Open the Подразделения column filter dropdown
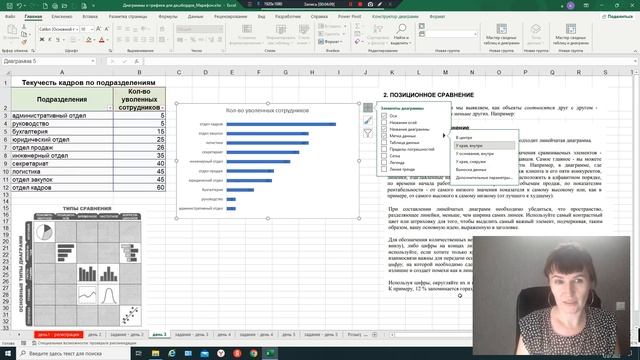This screenshot has width=640, height=360. coord(110,108)
